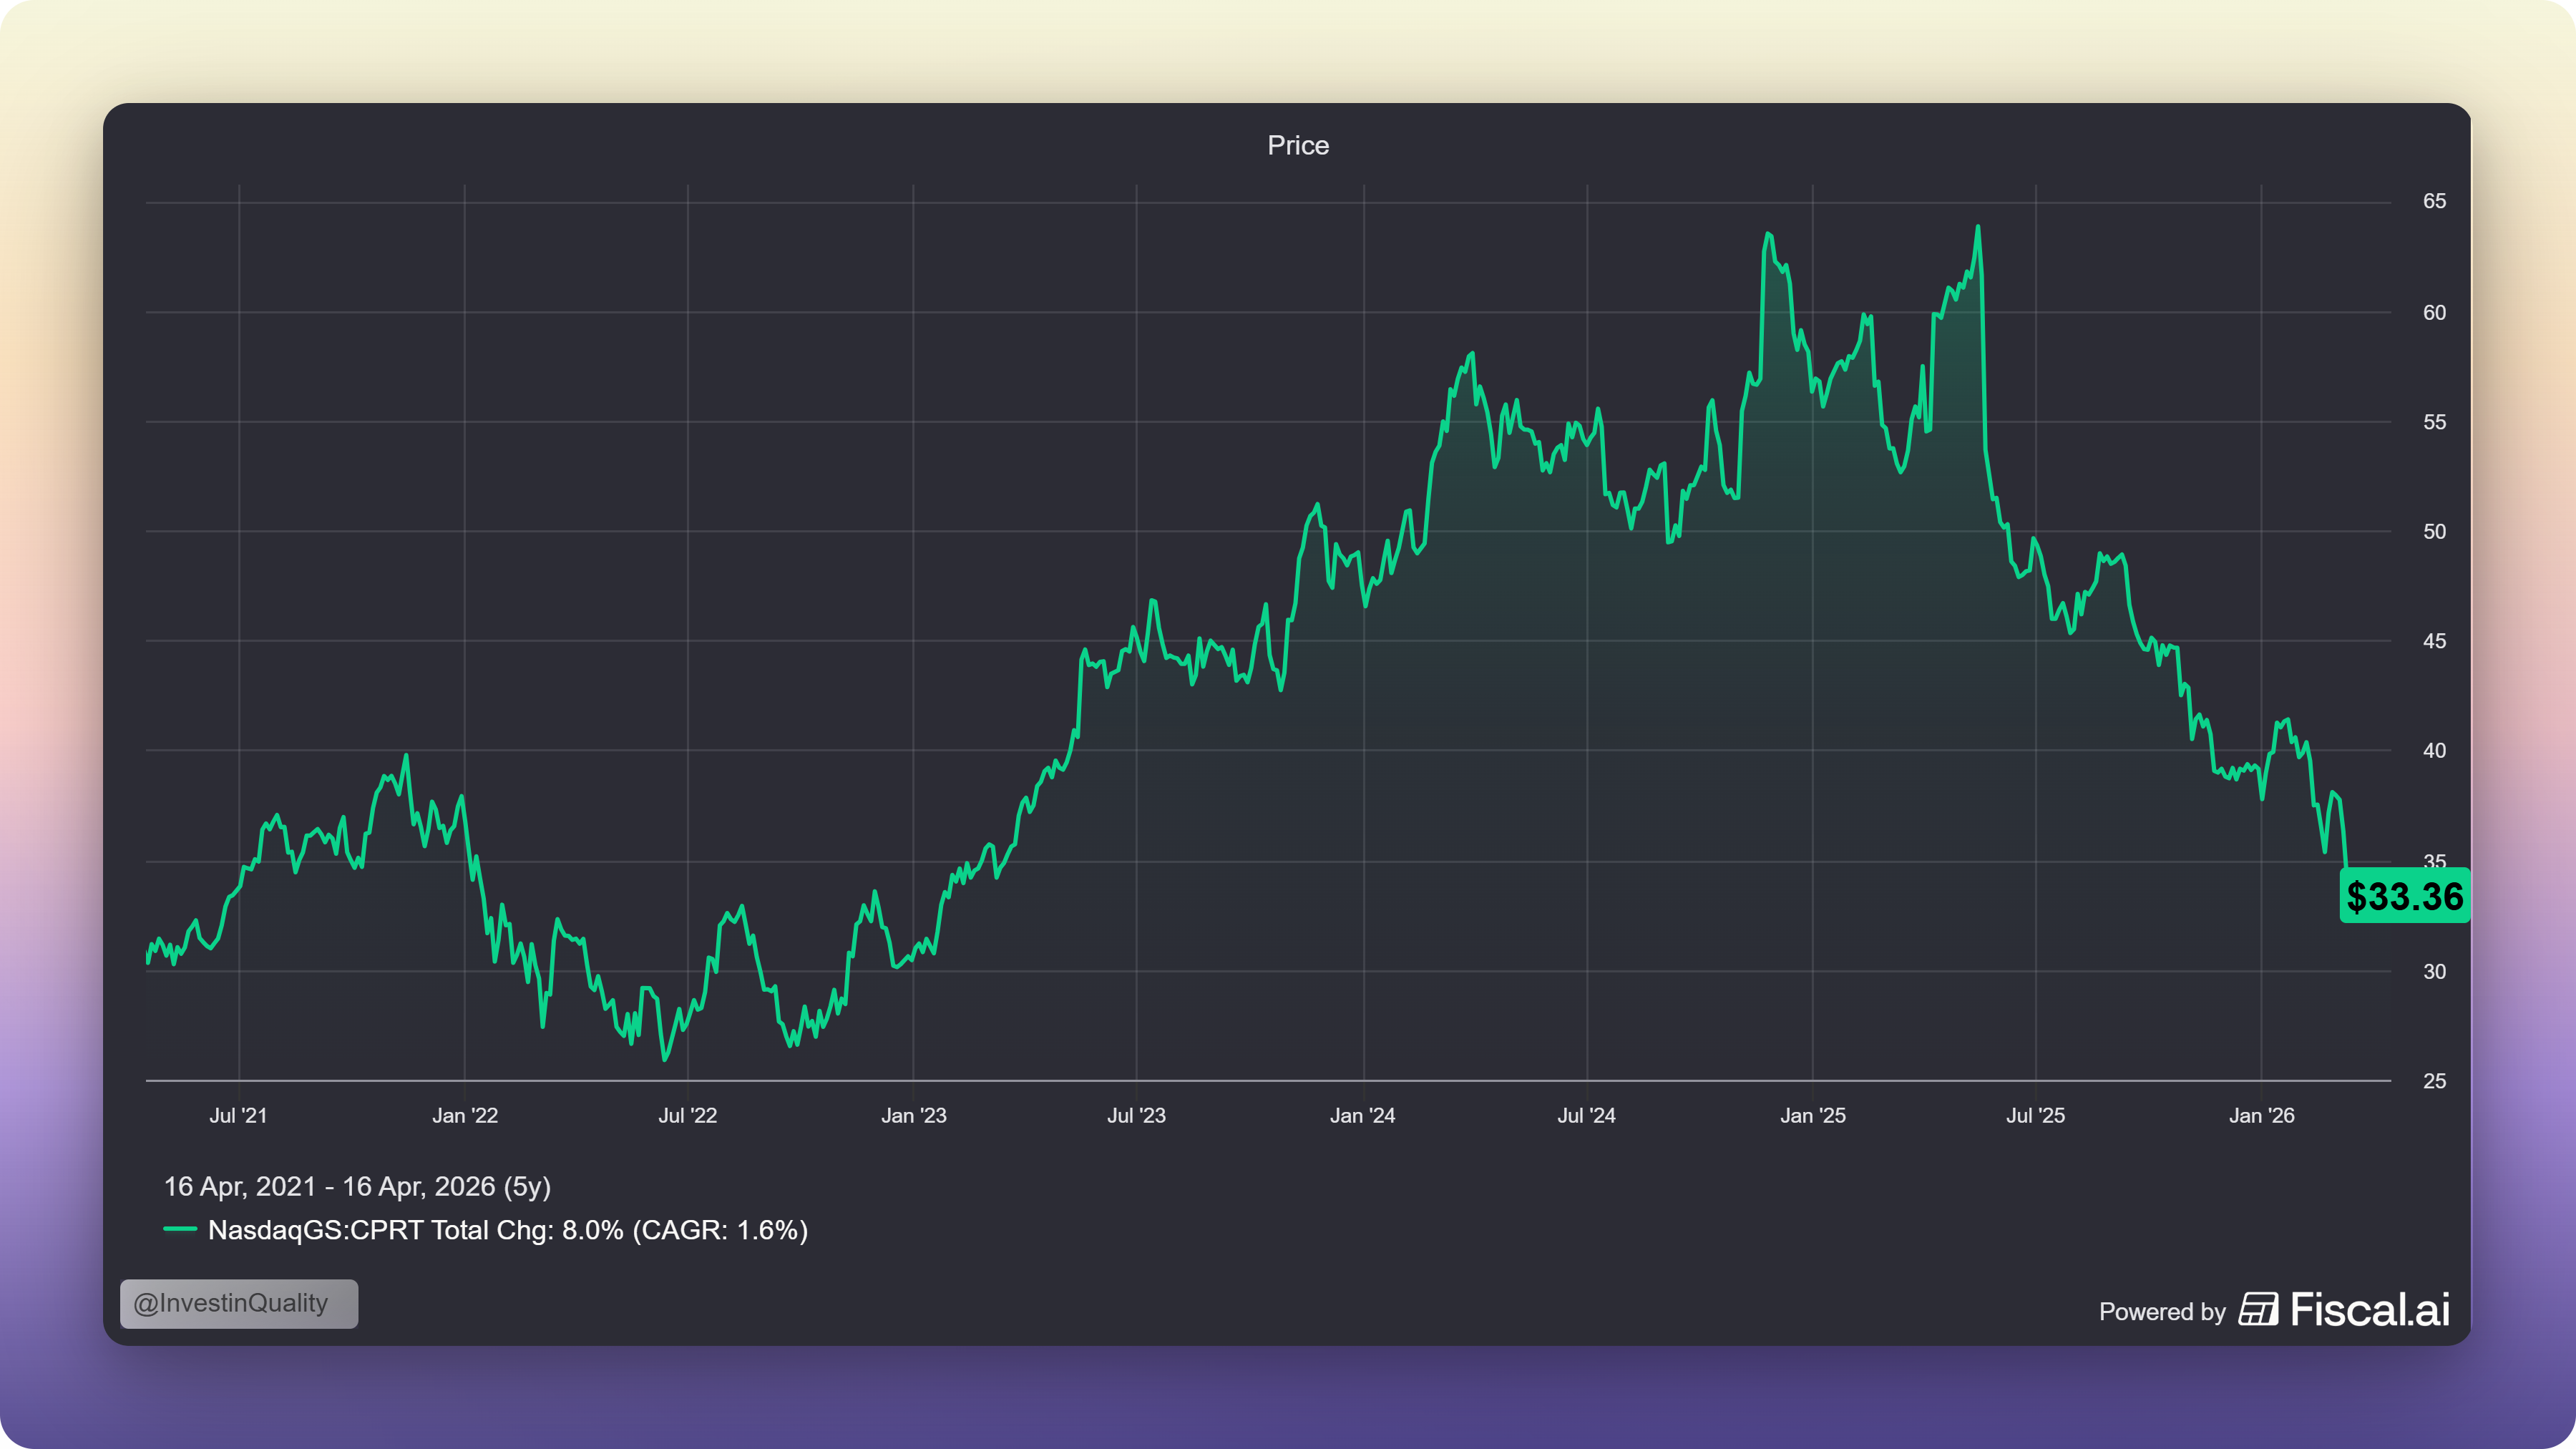This screenshot has width=2576, height=1449.
Task: Click the Jul '24 x-axis label
Action: [1586, 1115]
